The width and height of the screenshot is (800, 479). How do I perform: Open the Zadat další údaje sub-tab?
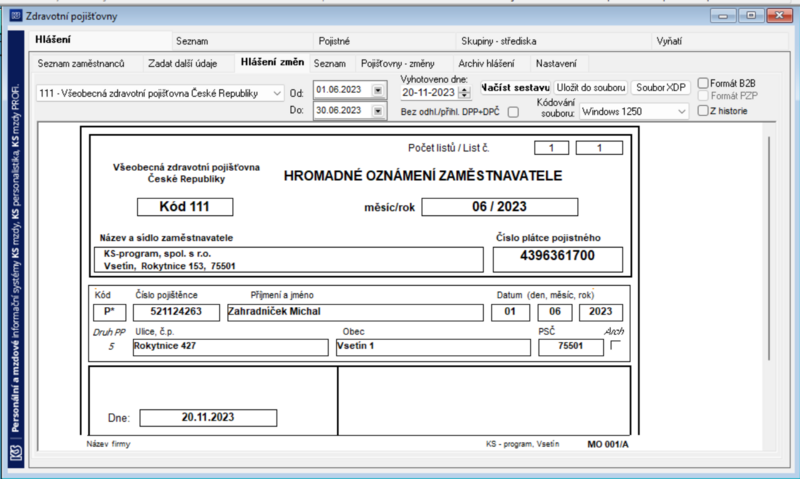click(x=183, y=64)
